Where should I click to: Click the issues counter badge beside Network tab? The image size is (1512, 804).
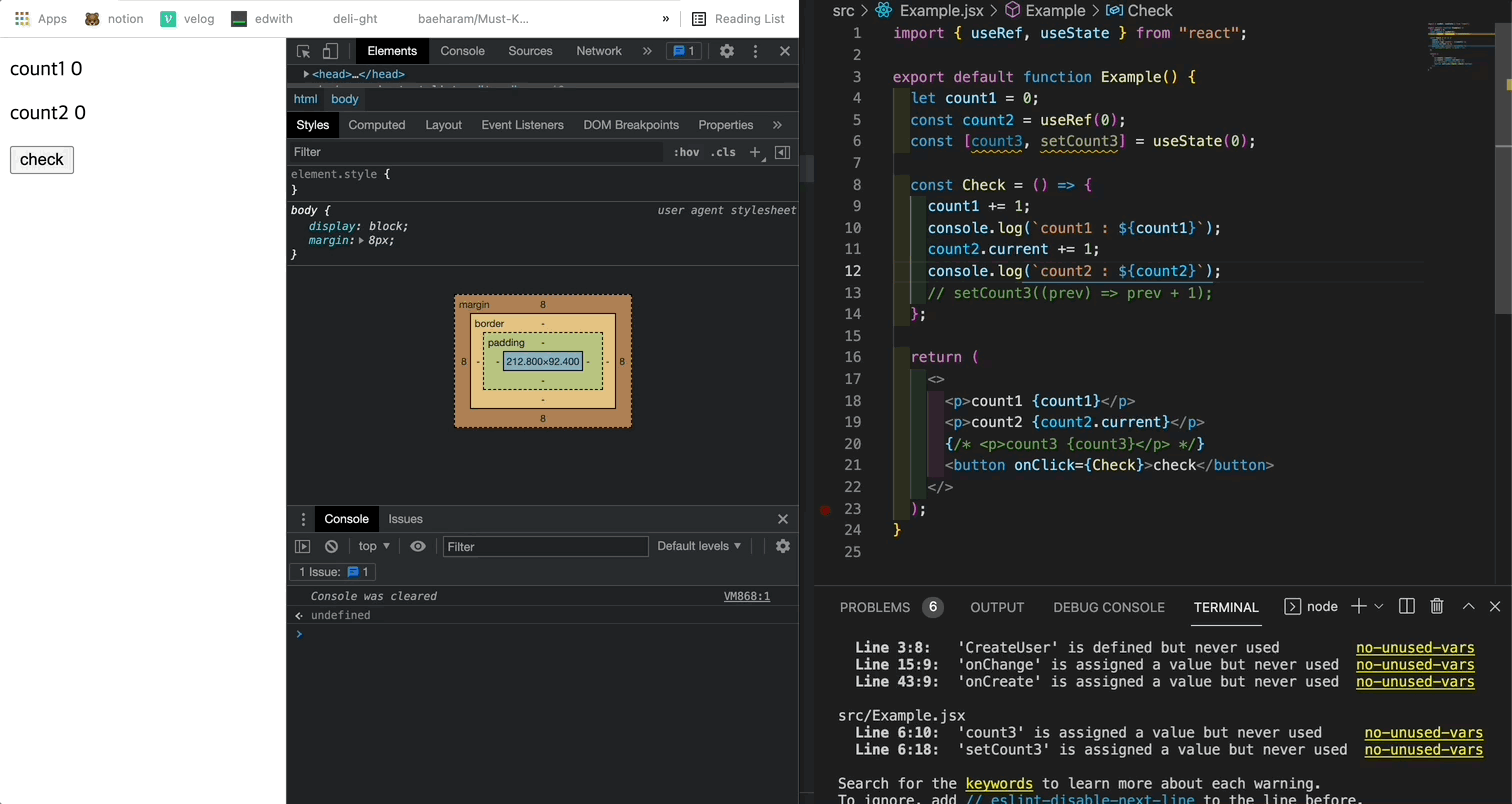(x=684, y=51)
